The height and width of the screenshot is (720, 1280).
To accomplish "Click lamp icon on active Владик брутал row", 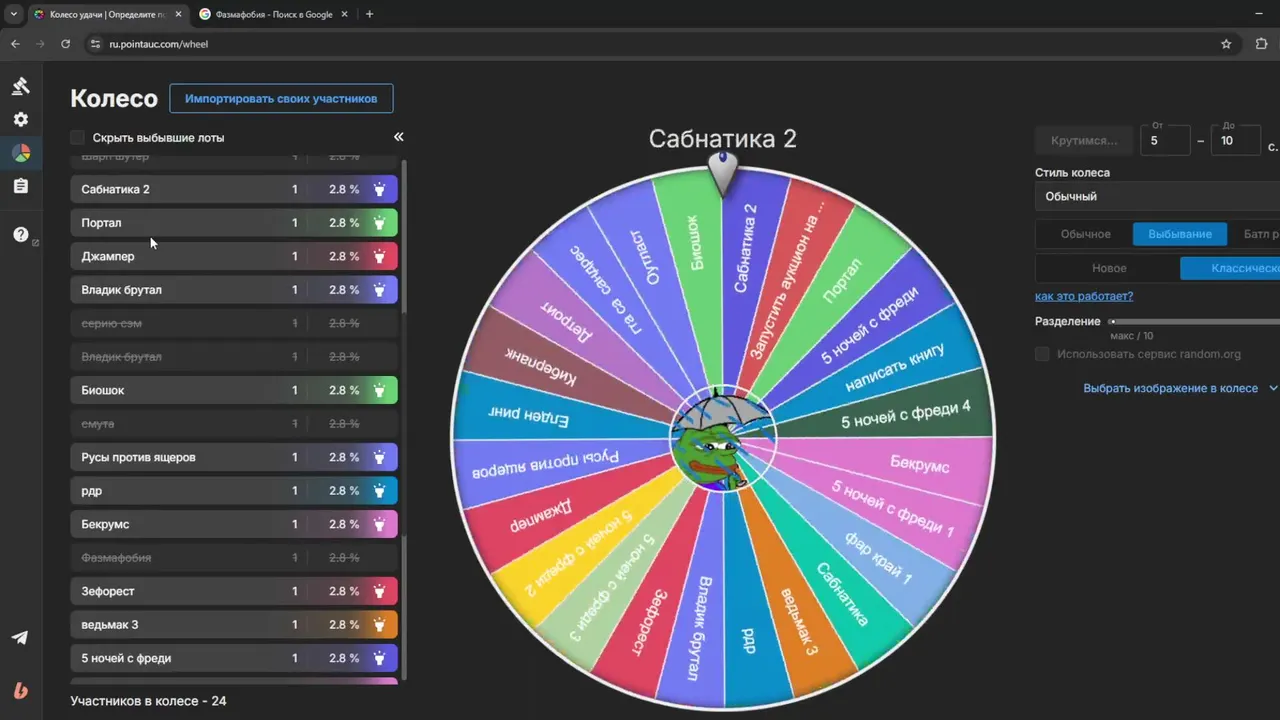I will pos(380,290).
